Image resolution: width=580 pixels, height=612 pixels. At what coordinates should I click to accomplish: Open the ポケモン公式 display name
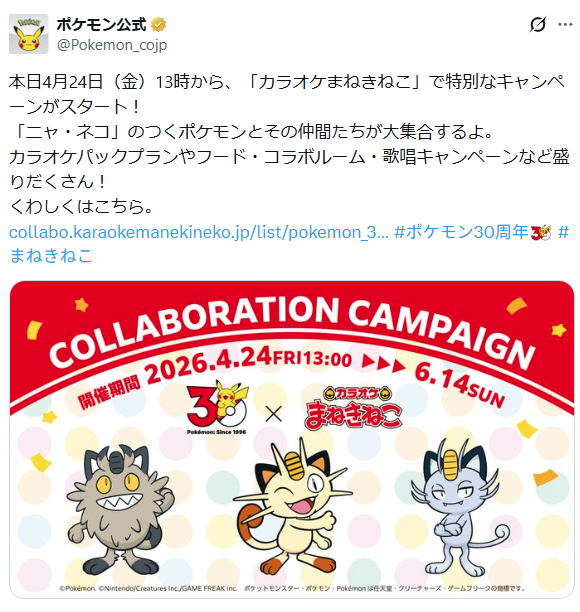click(102, 25)
